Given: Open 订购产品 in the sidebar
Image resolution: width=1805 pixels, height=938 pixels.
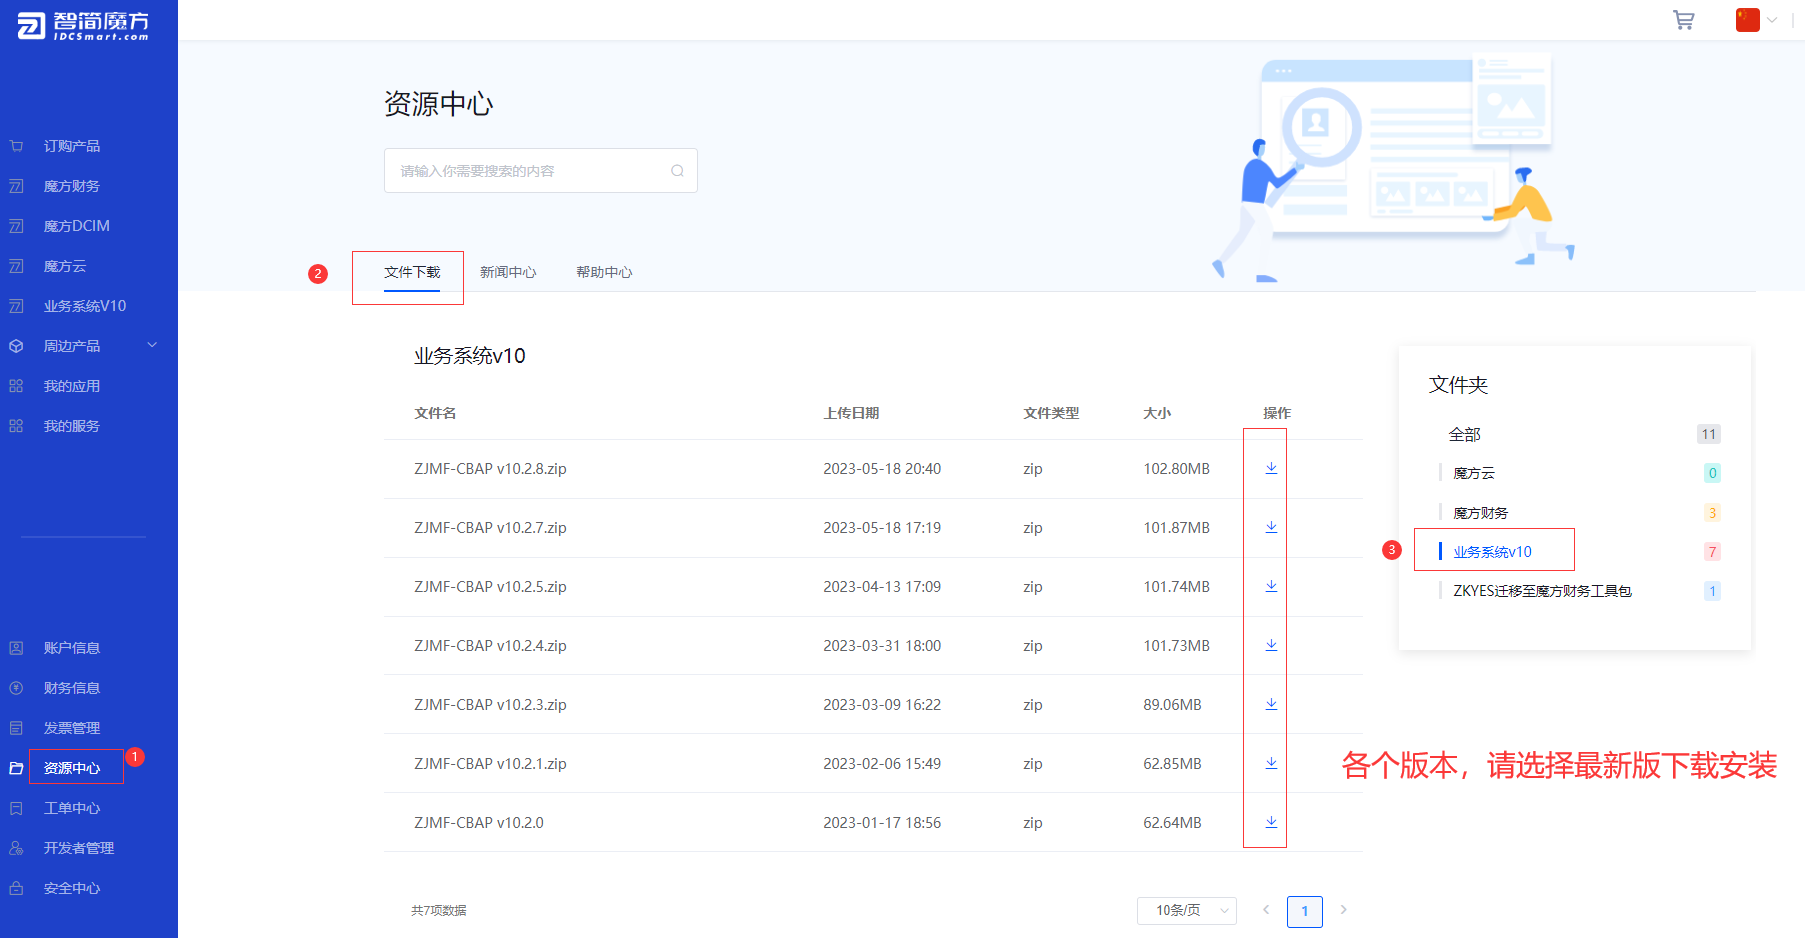Looking at the screenshot, I should pyautogui.click(x=72, y=146).
